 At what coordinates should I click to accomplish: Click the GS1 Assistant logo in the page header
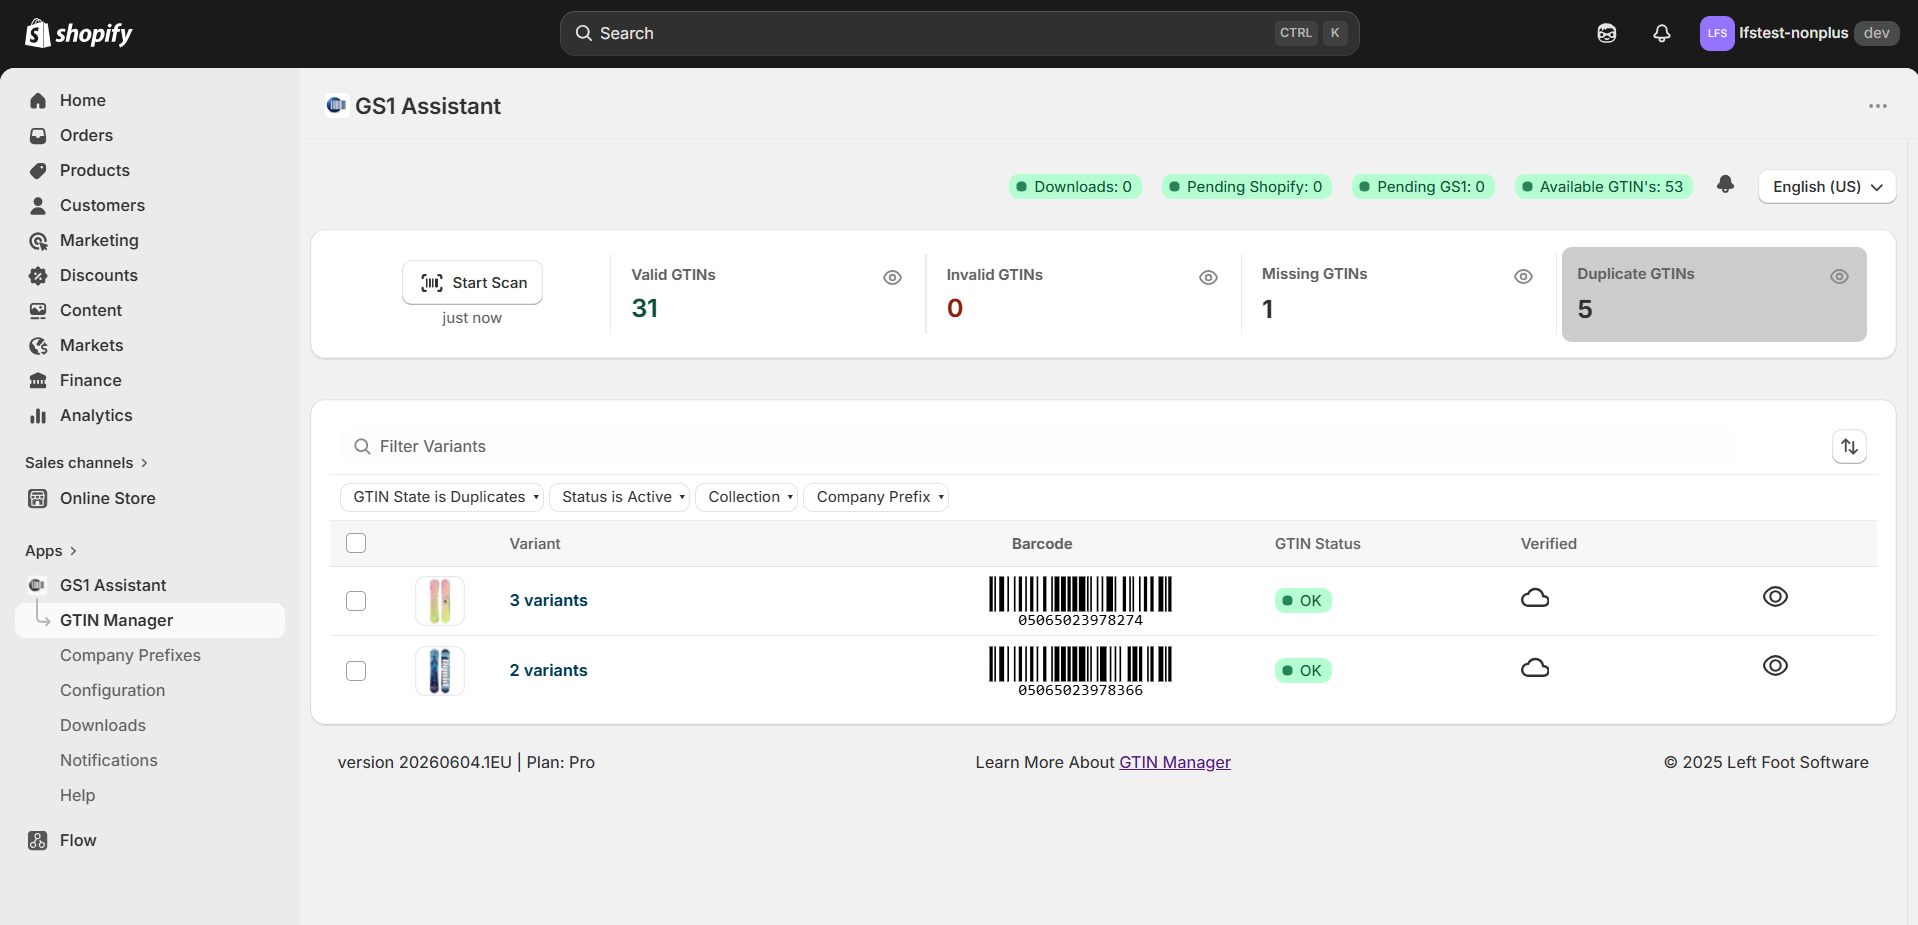click(x=336, y=105)
